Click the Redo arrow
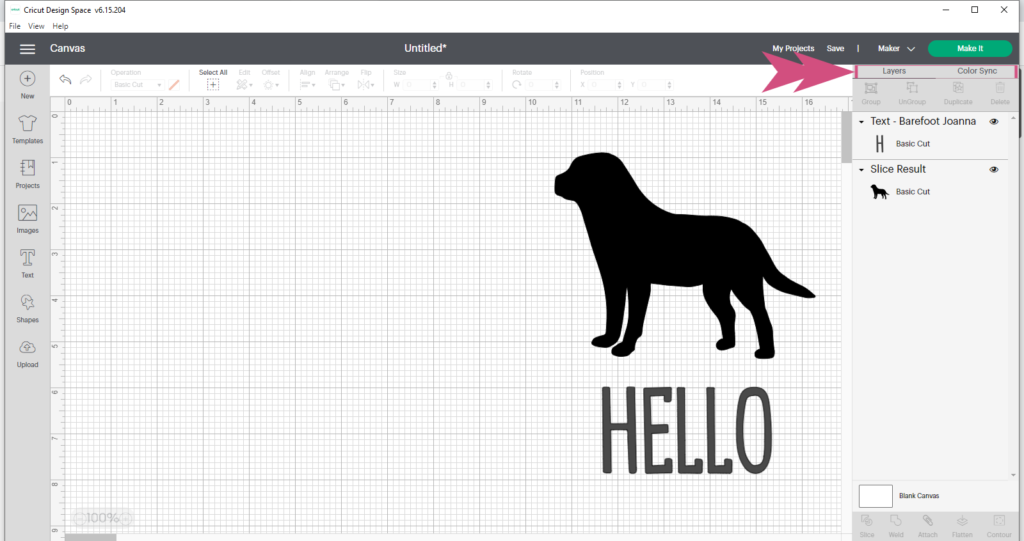 pyautogui.click(x=86, y=80)
